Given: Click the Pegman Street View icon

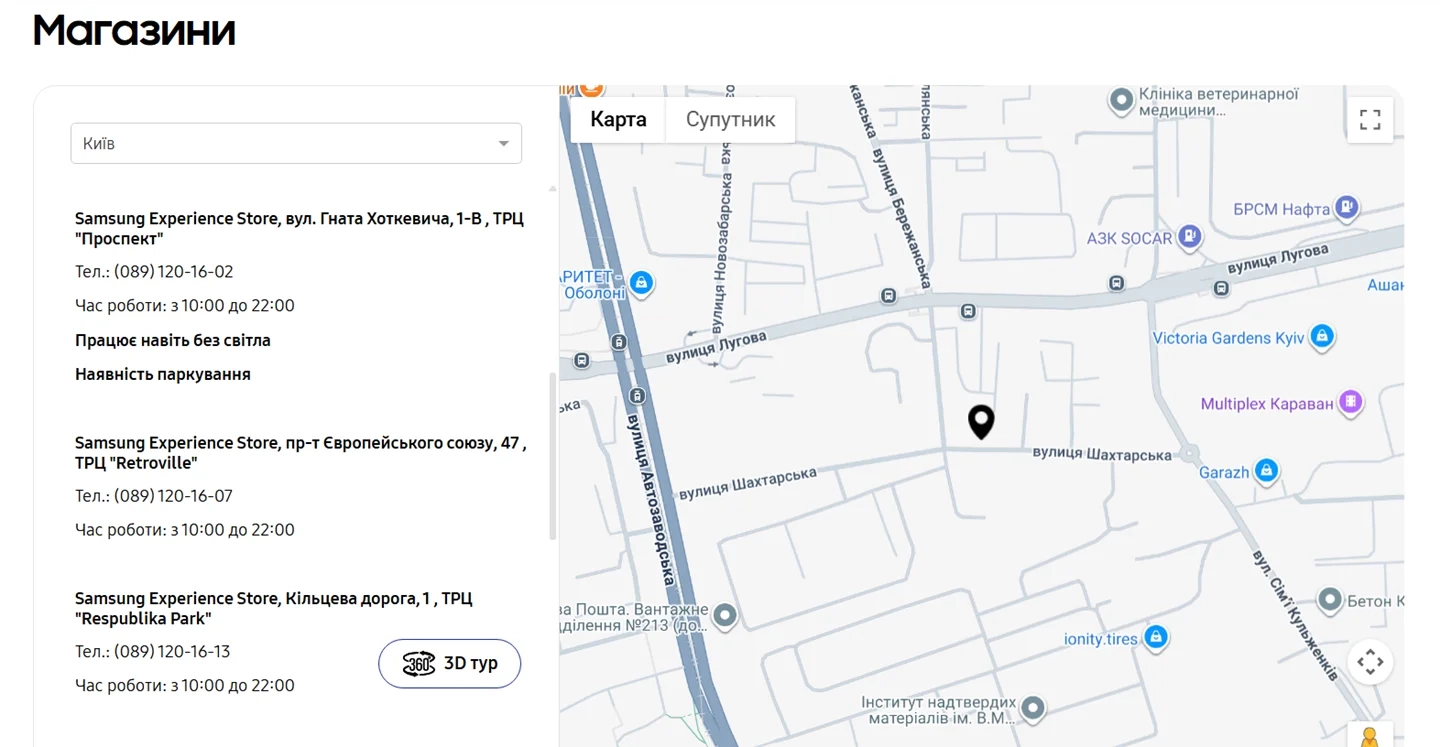Looking at the screenshot, I should pos(1370,737).
